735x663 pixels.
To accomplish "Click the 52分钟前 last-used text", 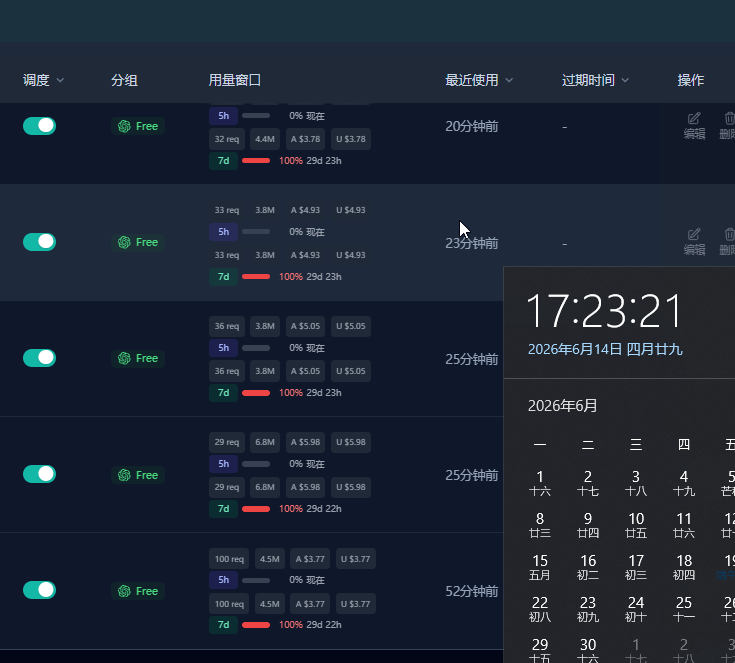I will 472,591.
